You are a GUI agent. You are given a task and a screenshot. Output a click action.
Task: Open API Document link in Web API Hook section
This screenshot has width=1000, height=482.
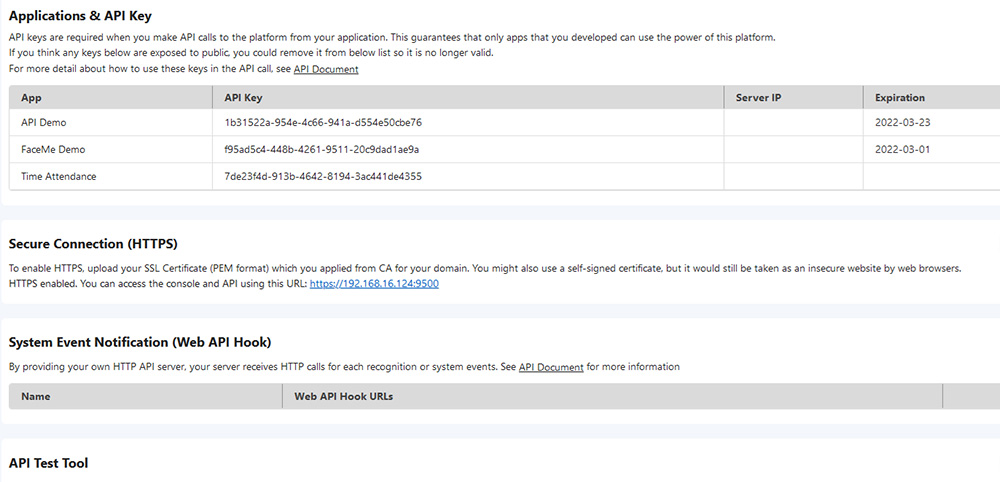click(551, 367)
